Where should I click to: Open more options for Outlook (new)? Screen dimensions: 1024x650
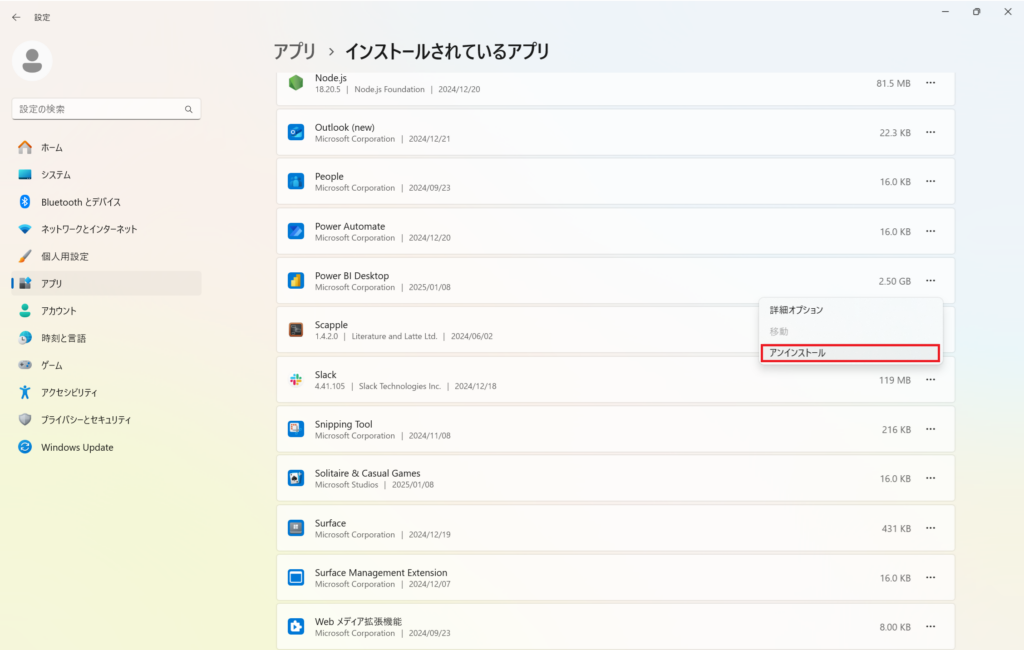(x=931, y=132)
